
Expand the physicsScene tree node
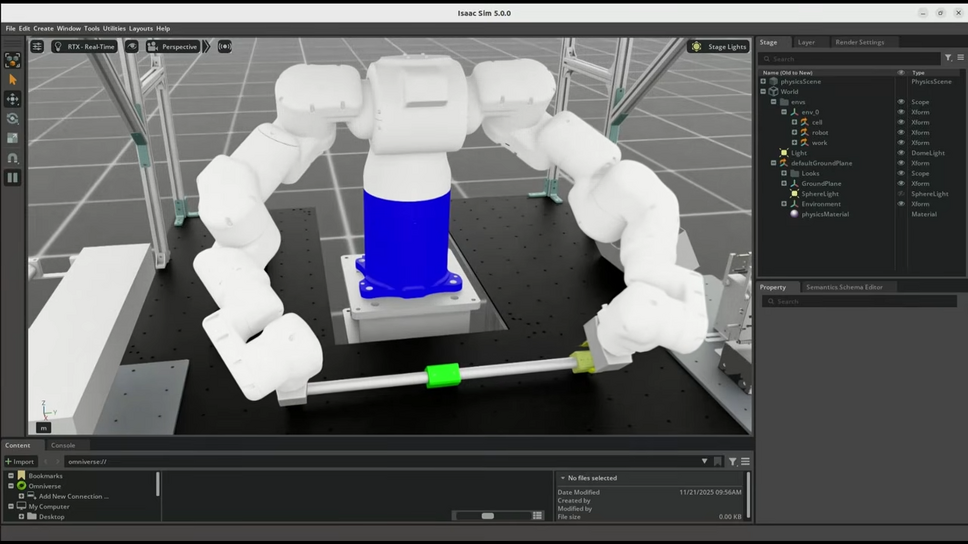[763, 82]
